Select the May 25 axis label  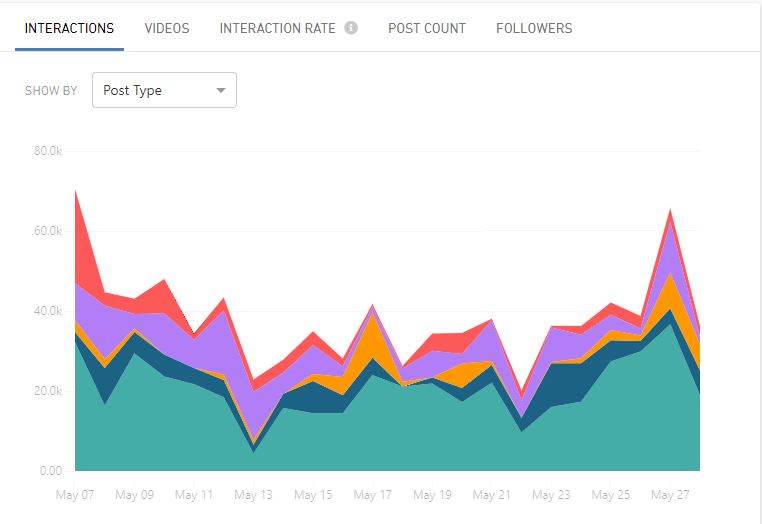coord(610,495)
